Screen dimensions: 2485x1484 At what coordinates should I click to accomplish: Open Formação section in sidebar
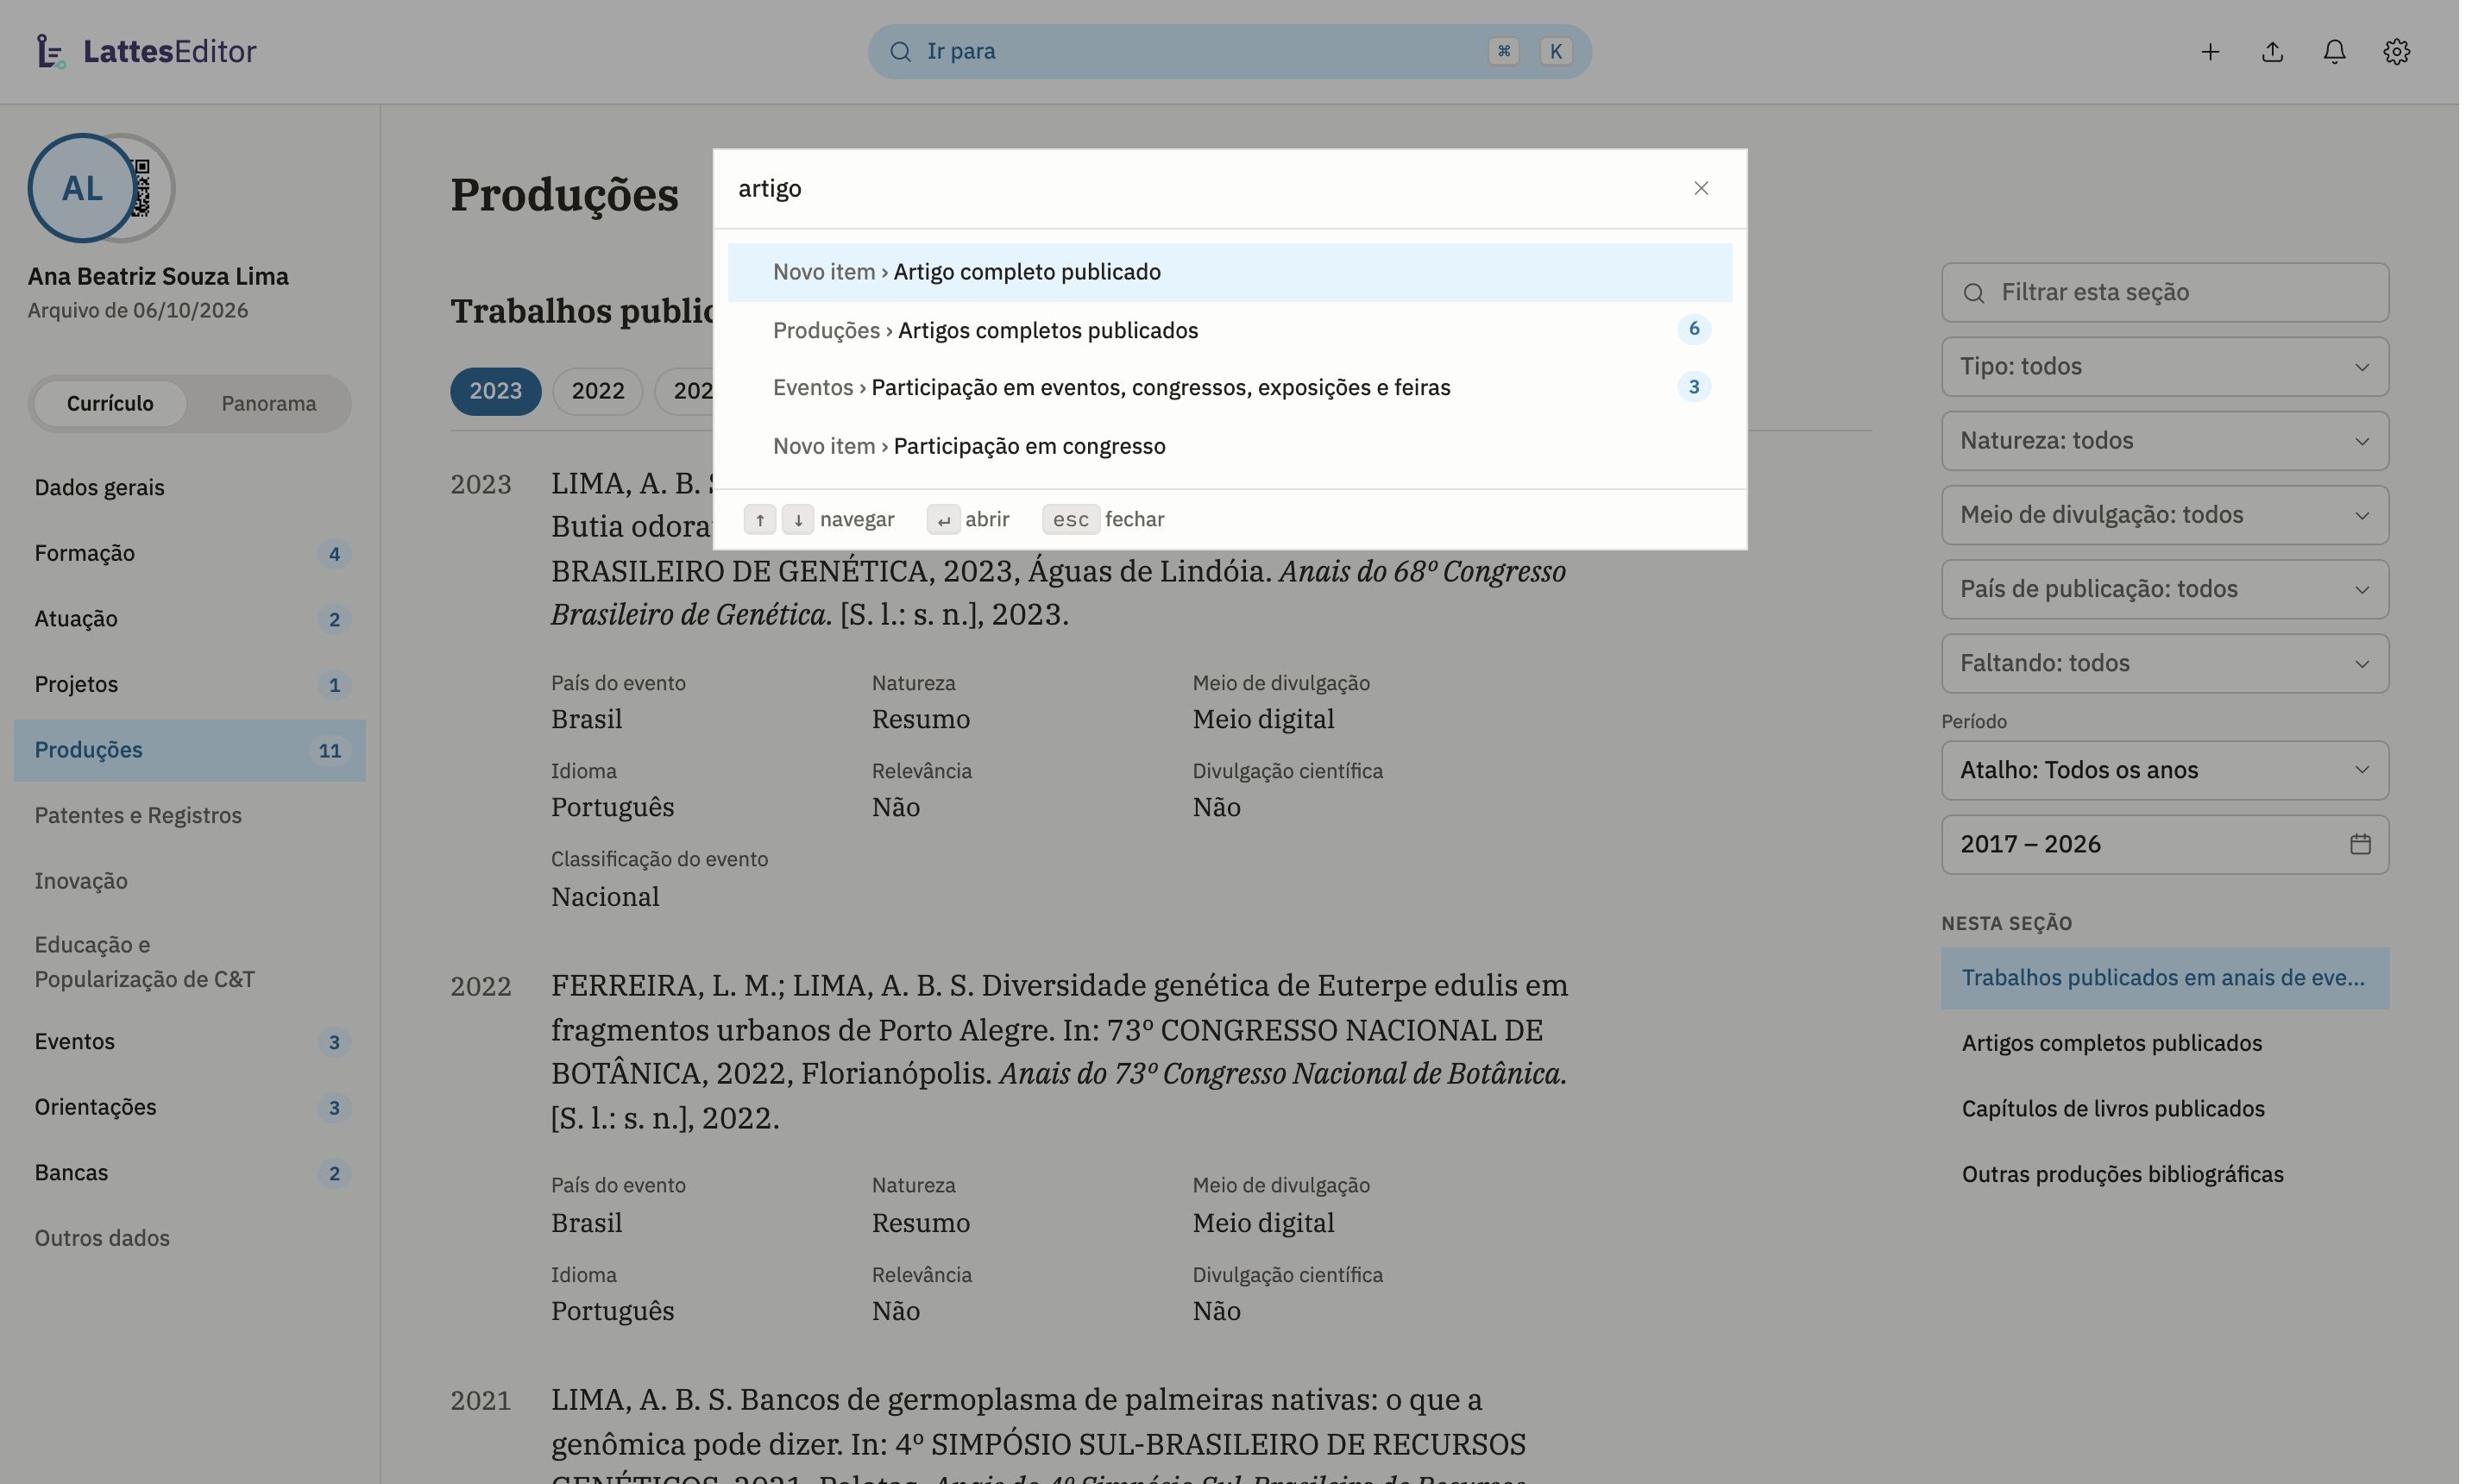[x=189, y=554]
